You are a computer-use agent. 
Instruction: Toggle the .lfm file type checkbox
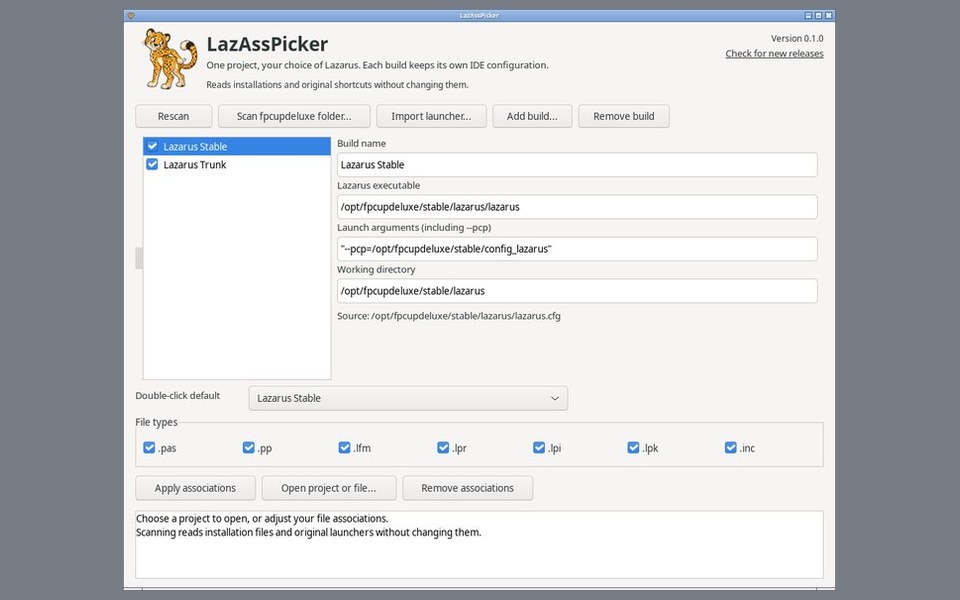[344, 448]
